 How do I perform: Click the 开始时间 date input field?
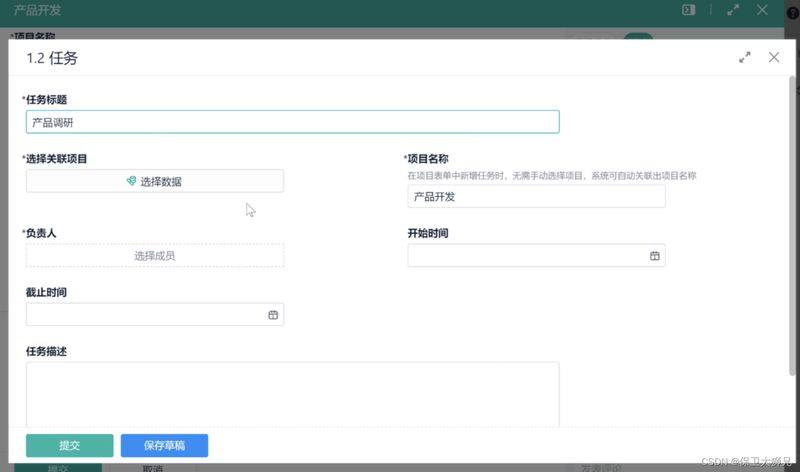536,255
